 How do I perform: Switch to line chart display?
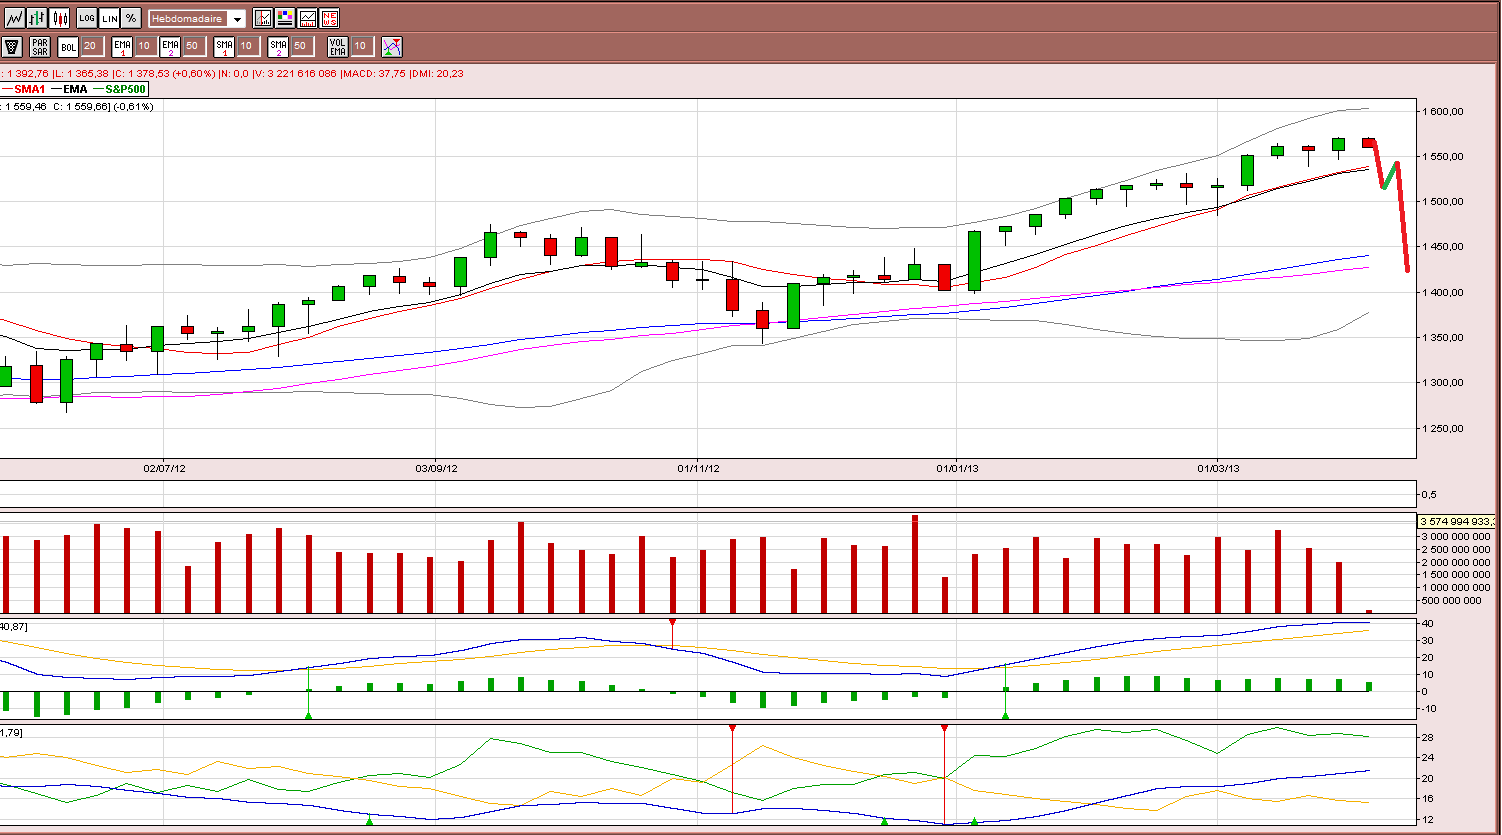[14, 18]
